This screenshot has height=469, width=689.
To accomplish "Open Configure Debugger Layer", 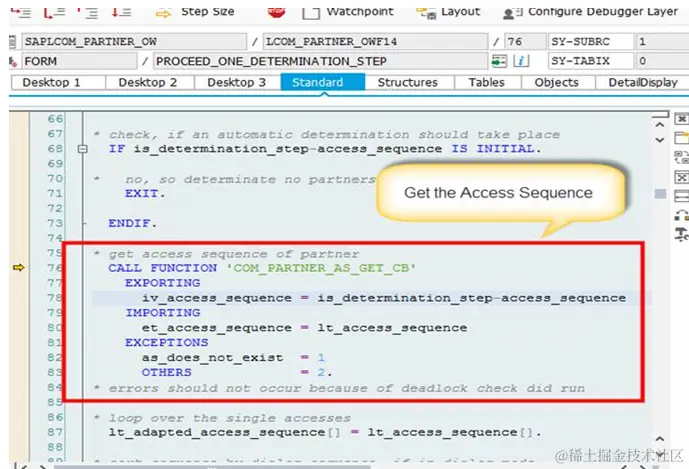I will tap(590, 12).
